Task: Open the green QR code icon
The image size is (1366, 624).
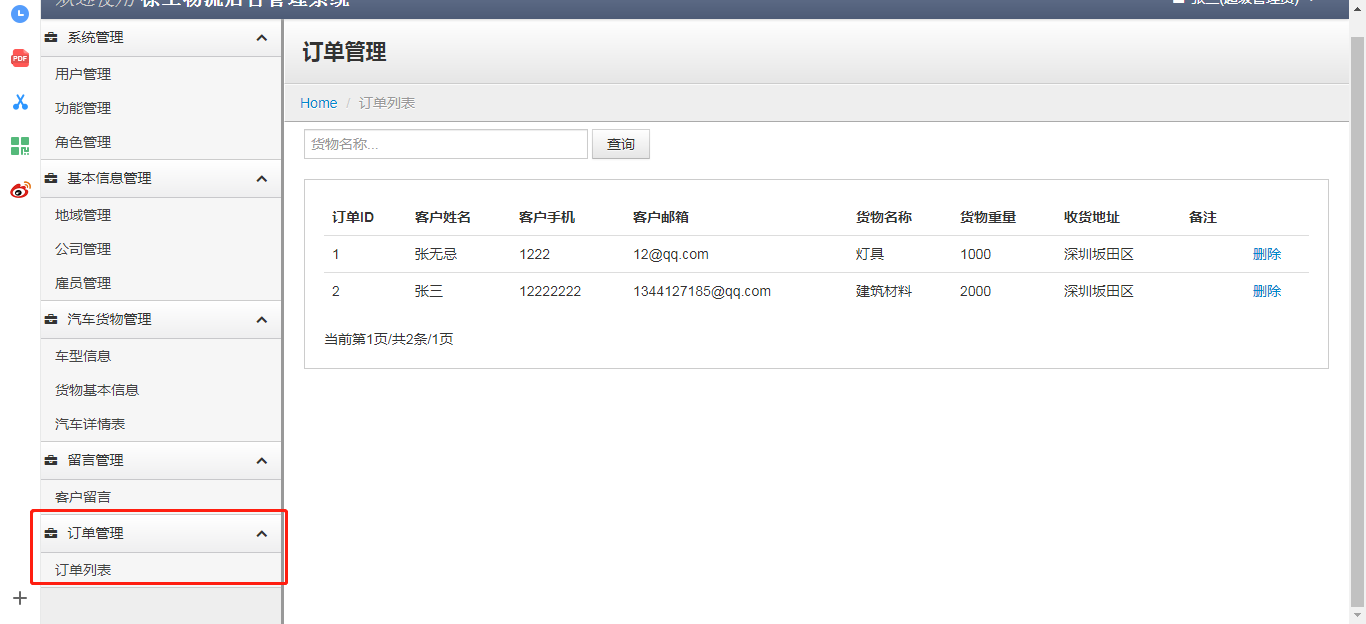Action: (19, 146)
